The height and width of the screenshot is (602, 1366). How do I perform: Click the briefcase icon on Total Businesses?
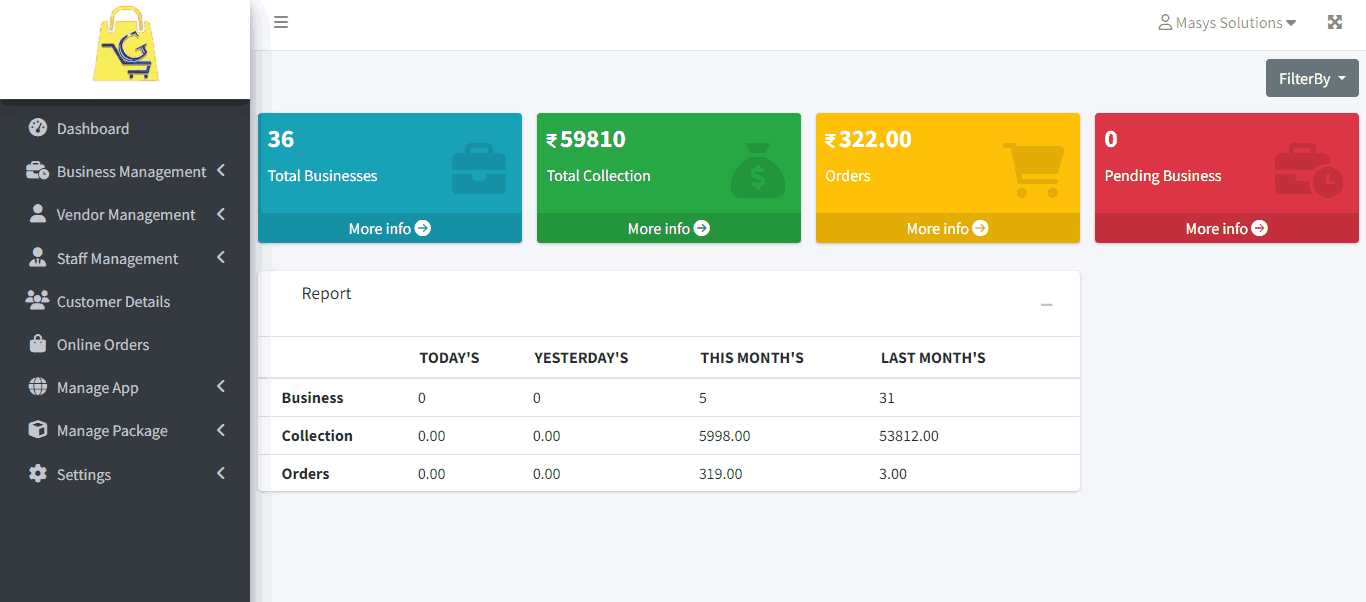(478, 169)
